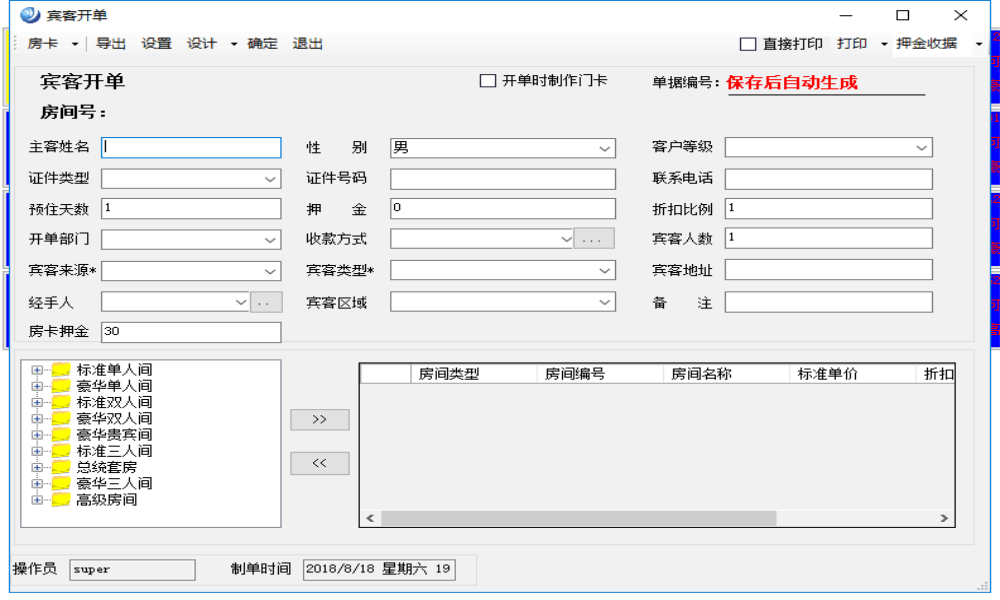Click the >> add room button

tap(320, 420)
